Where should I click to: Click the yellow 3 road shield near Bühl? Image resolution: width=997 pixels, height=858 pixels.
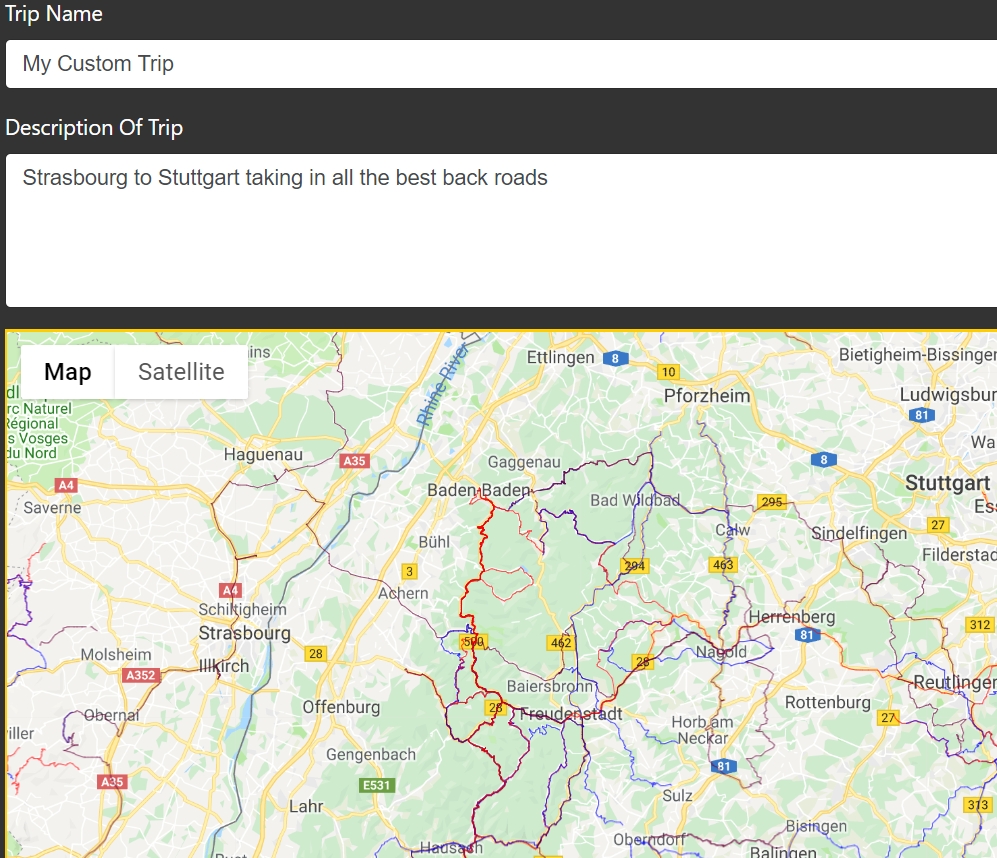408,572
